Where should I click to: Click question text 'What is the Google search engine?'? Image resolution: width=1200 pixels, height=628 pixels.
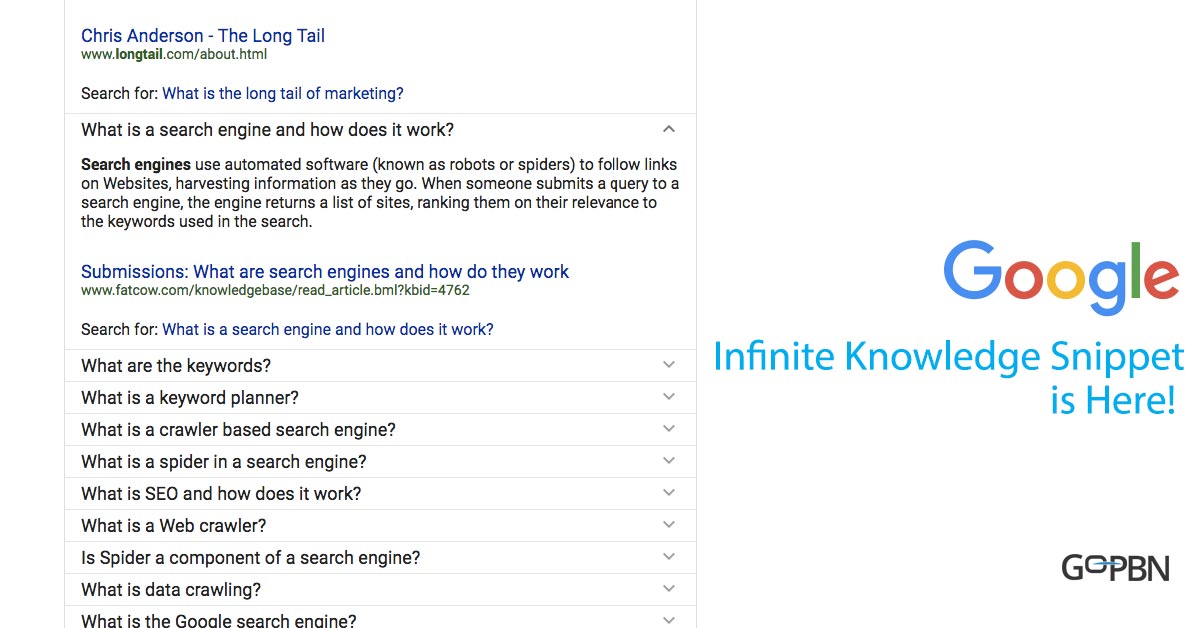219,620
